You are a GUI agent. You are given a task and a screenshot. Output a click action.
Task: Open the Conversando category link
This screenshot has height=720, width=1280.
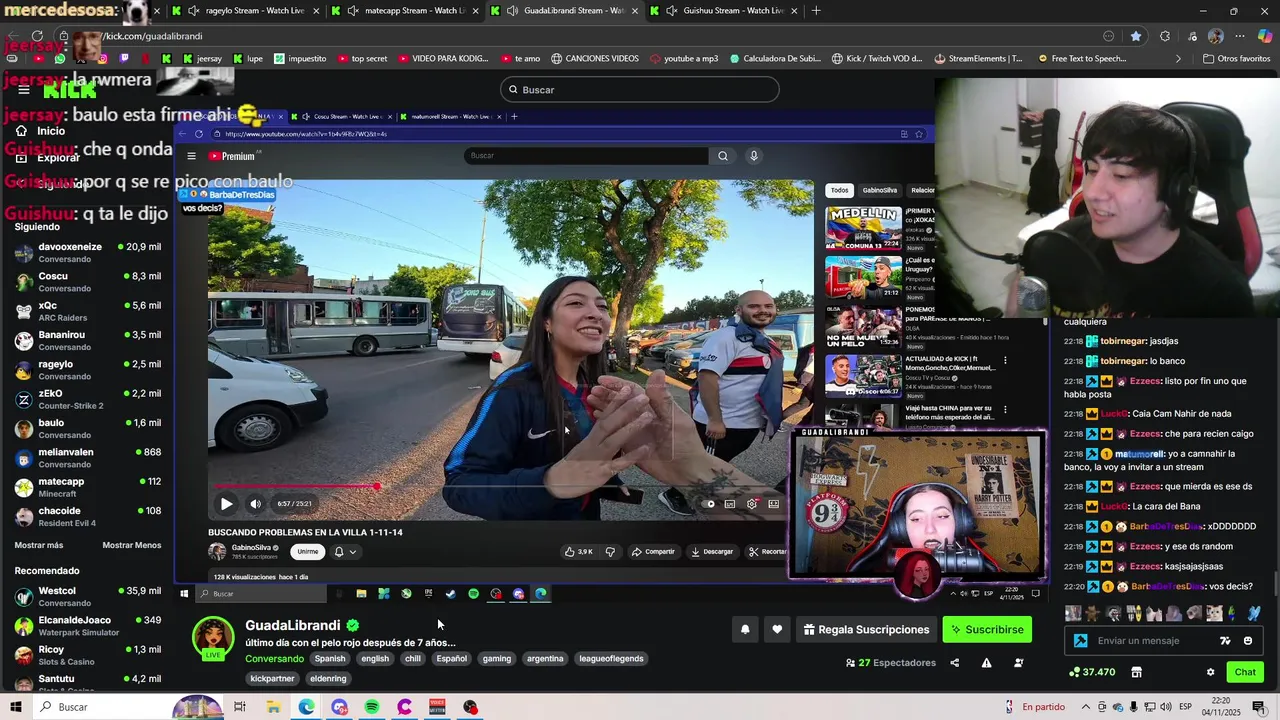274,659
